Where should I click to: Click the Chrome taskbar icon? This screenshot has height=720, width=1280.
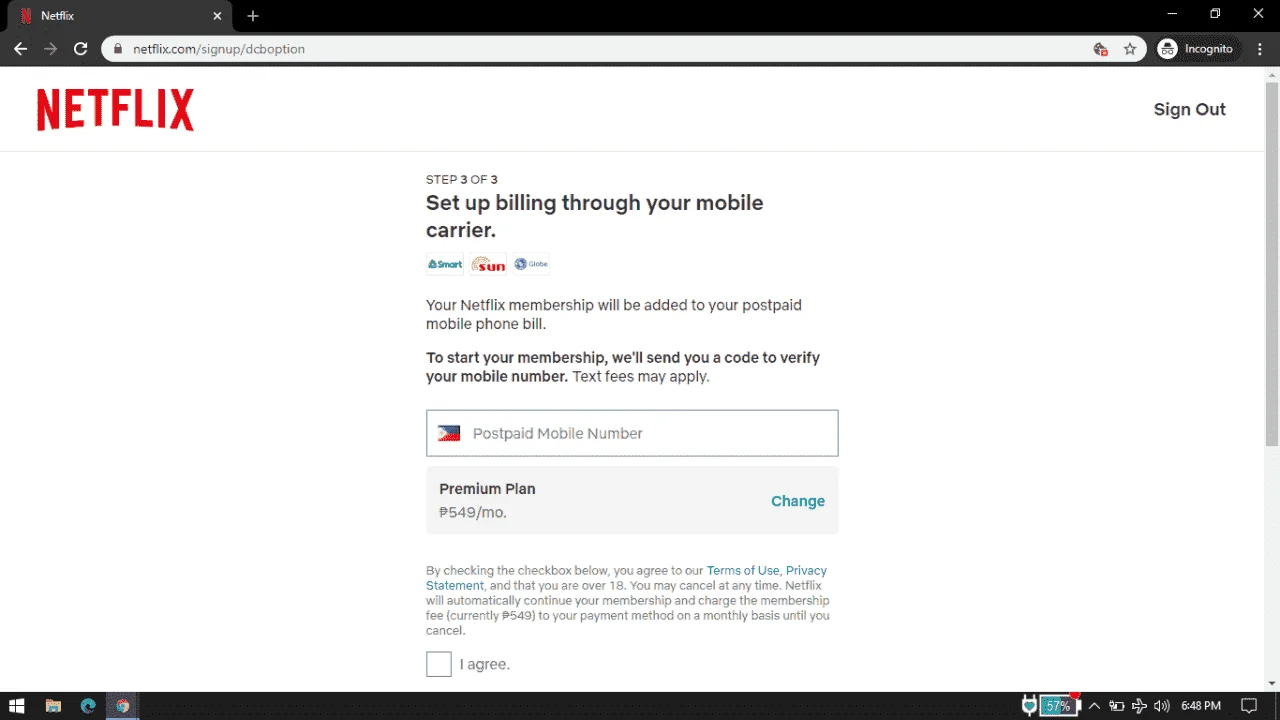[122, 706]
